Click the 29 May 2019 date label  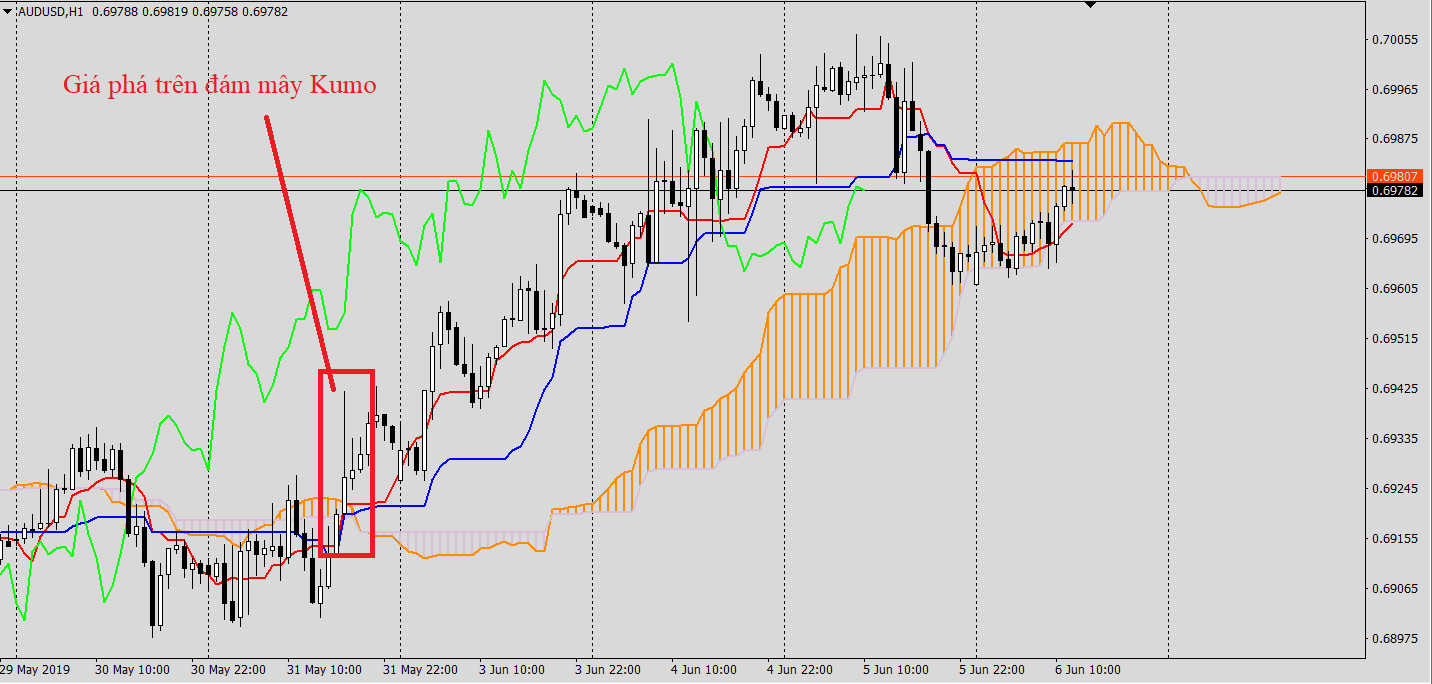[x=36, y=669]
